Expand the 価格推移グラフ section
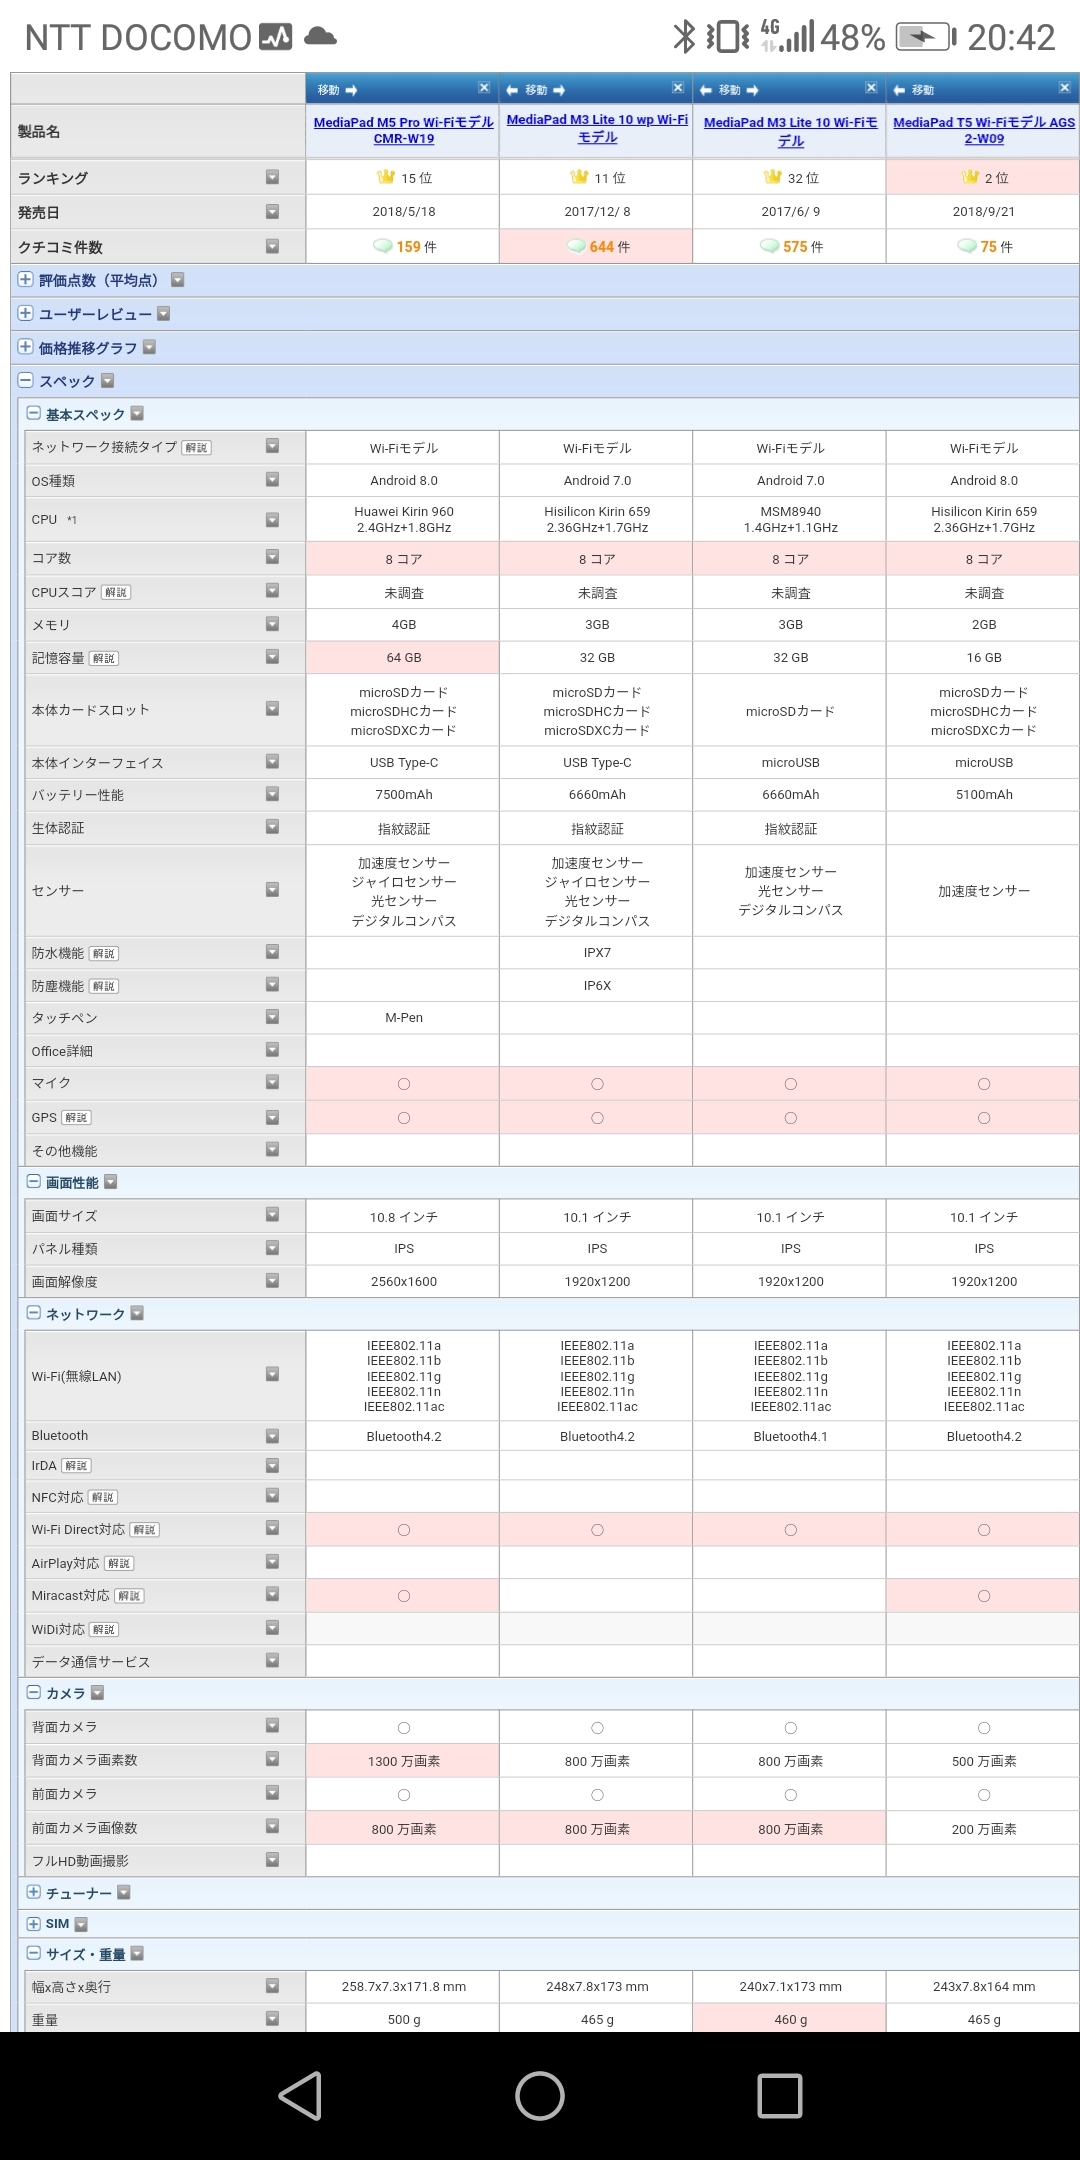This screenshot has height=2160, width=1080. 26,347
